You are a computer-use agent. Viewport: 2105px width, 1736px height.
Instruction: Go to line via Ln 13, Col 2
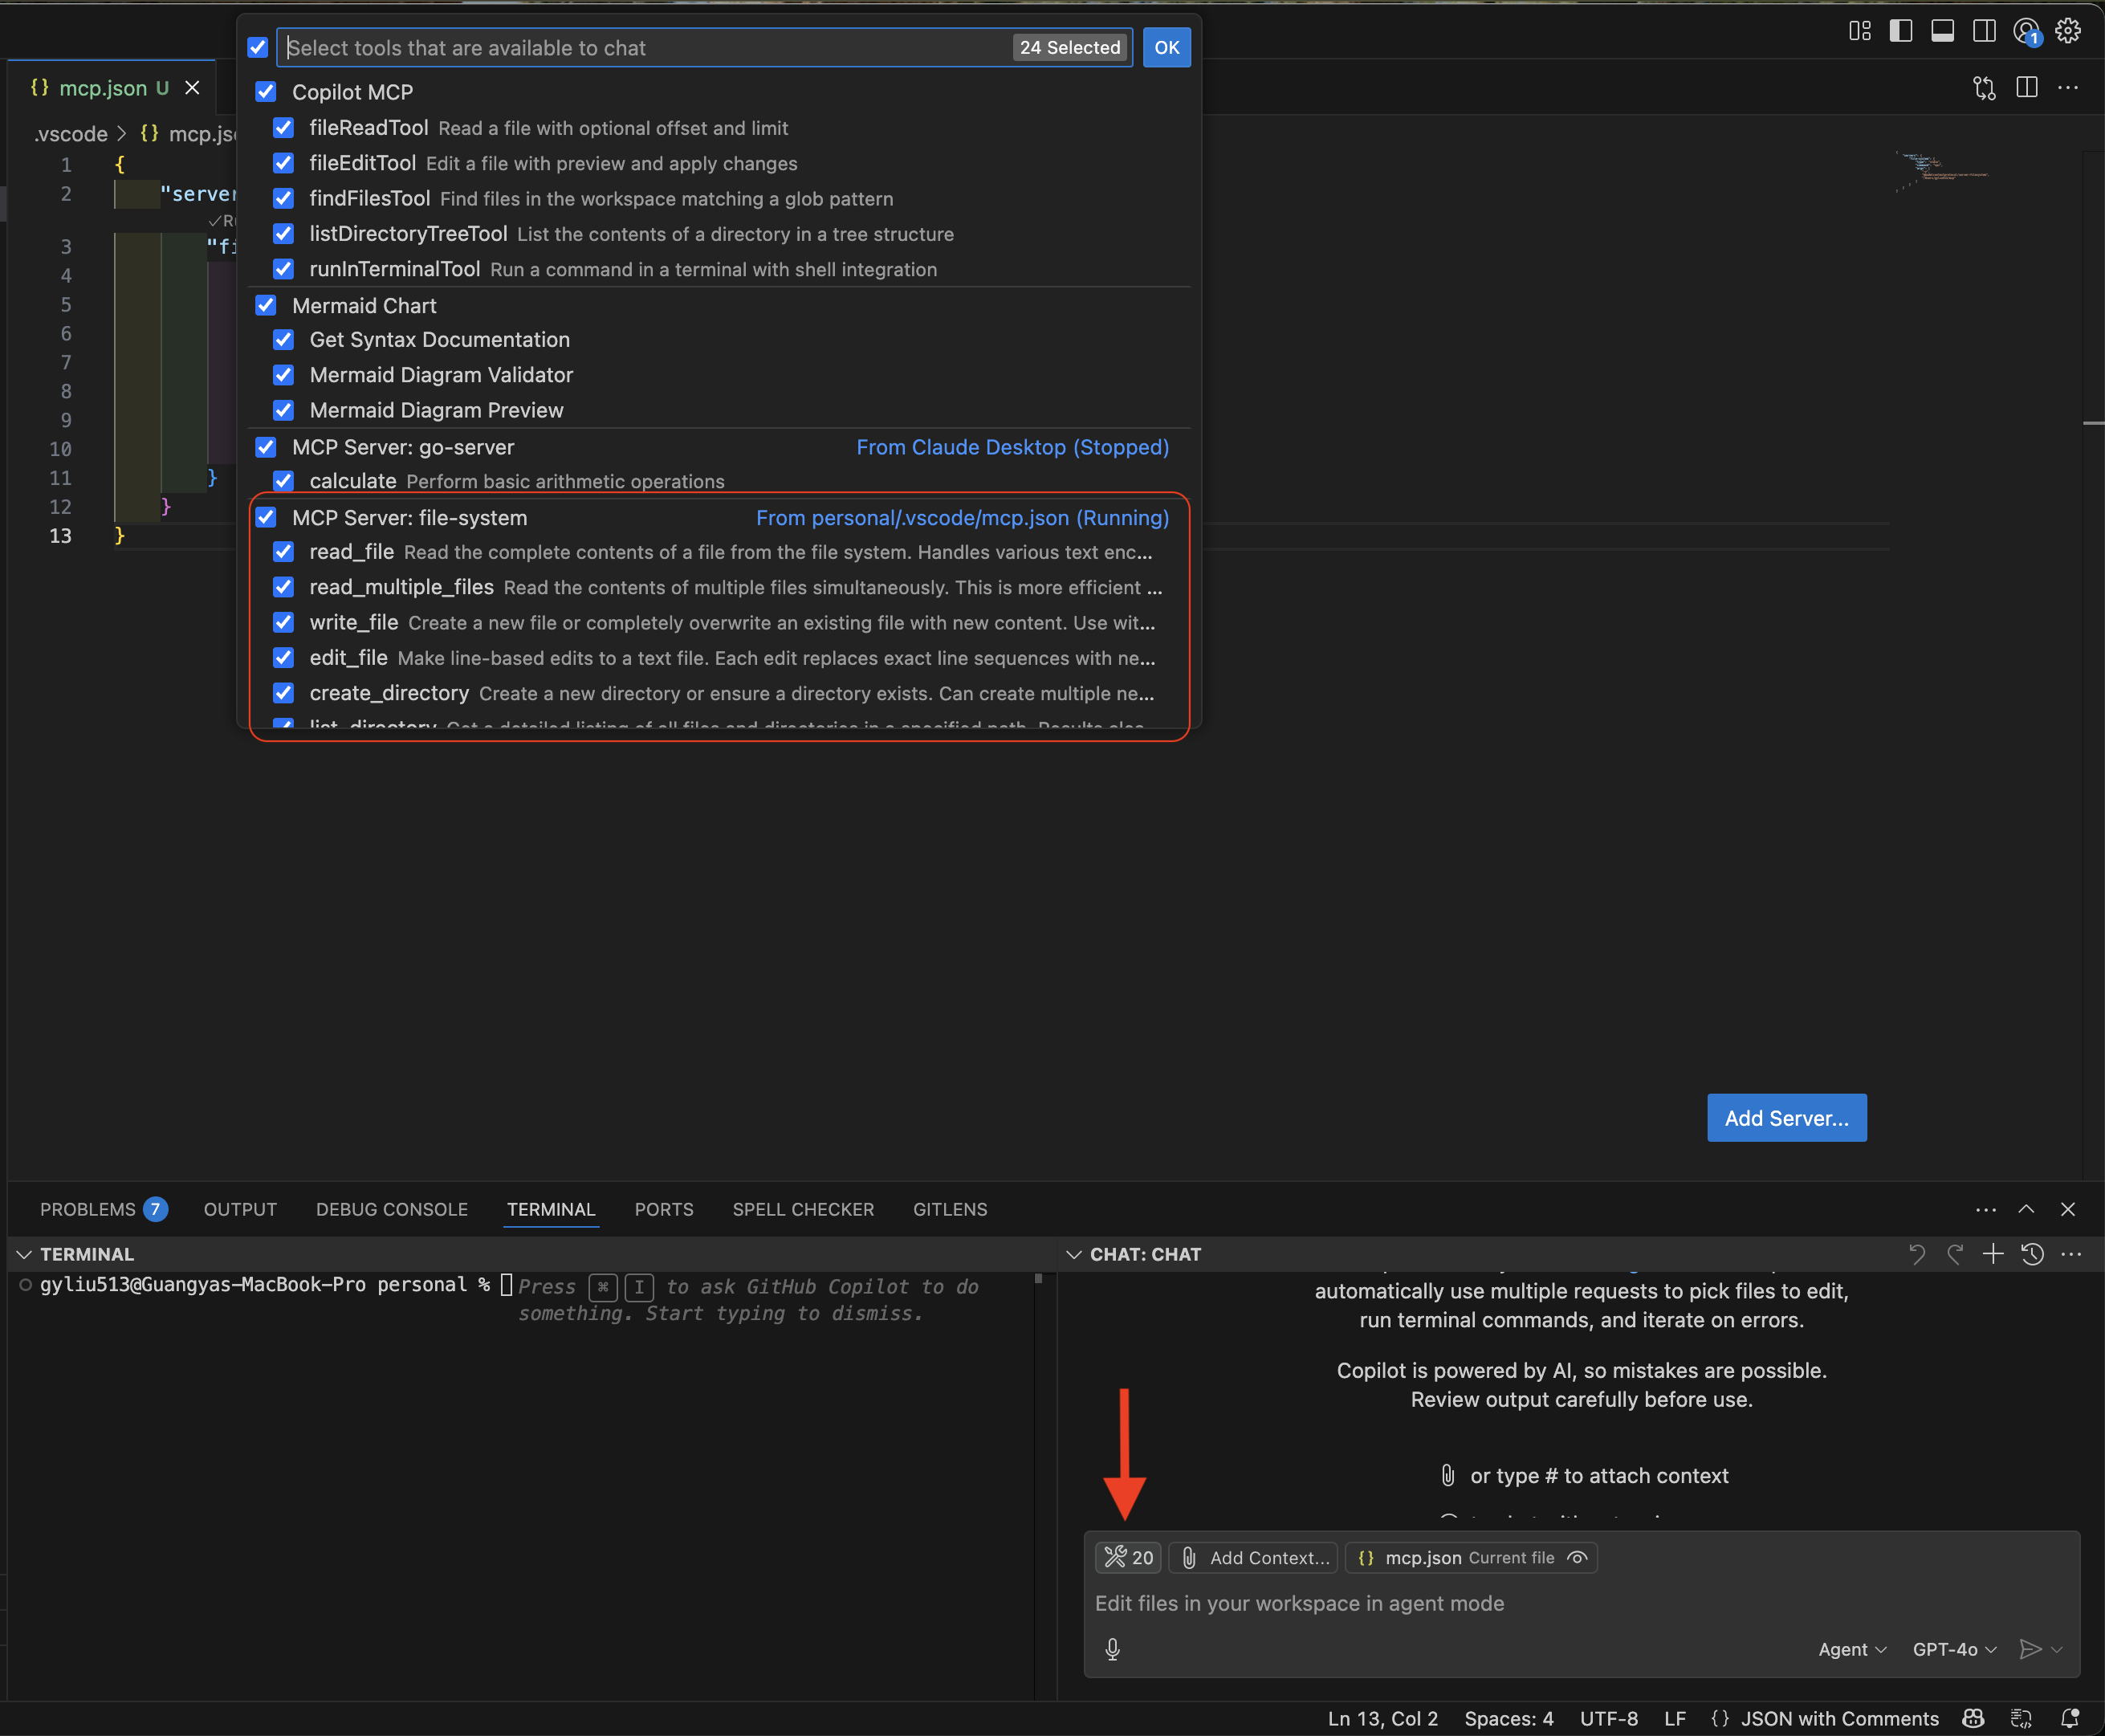[1382, 1718]
